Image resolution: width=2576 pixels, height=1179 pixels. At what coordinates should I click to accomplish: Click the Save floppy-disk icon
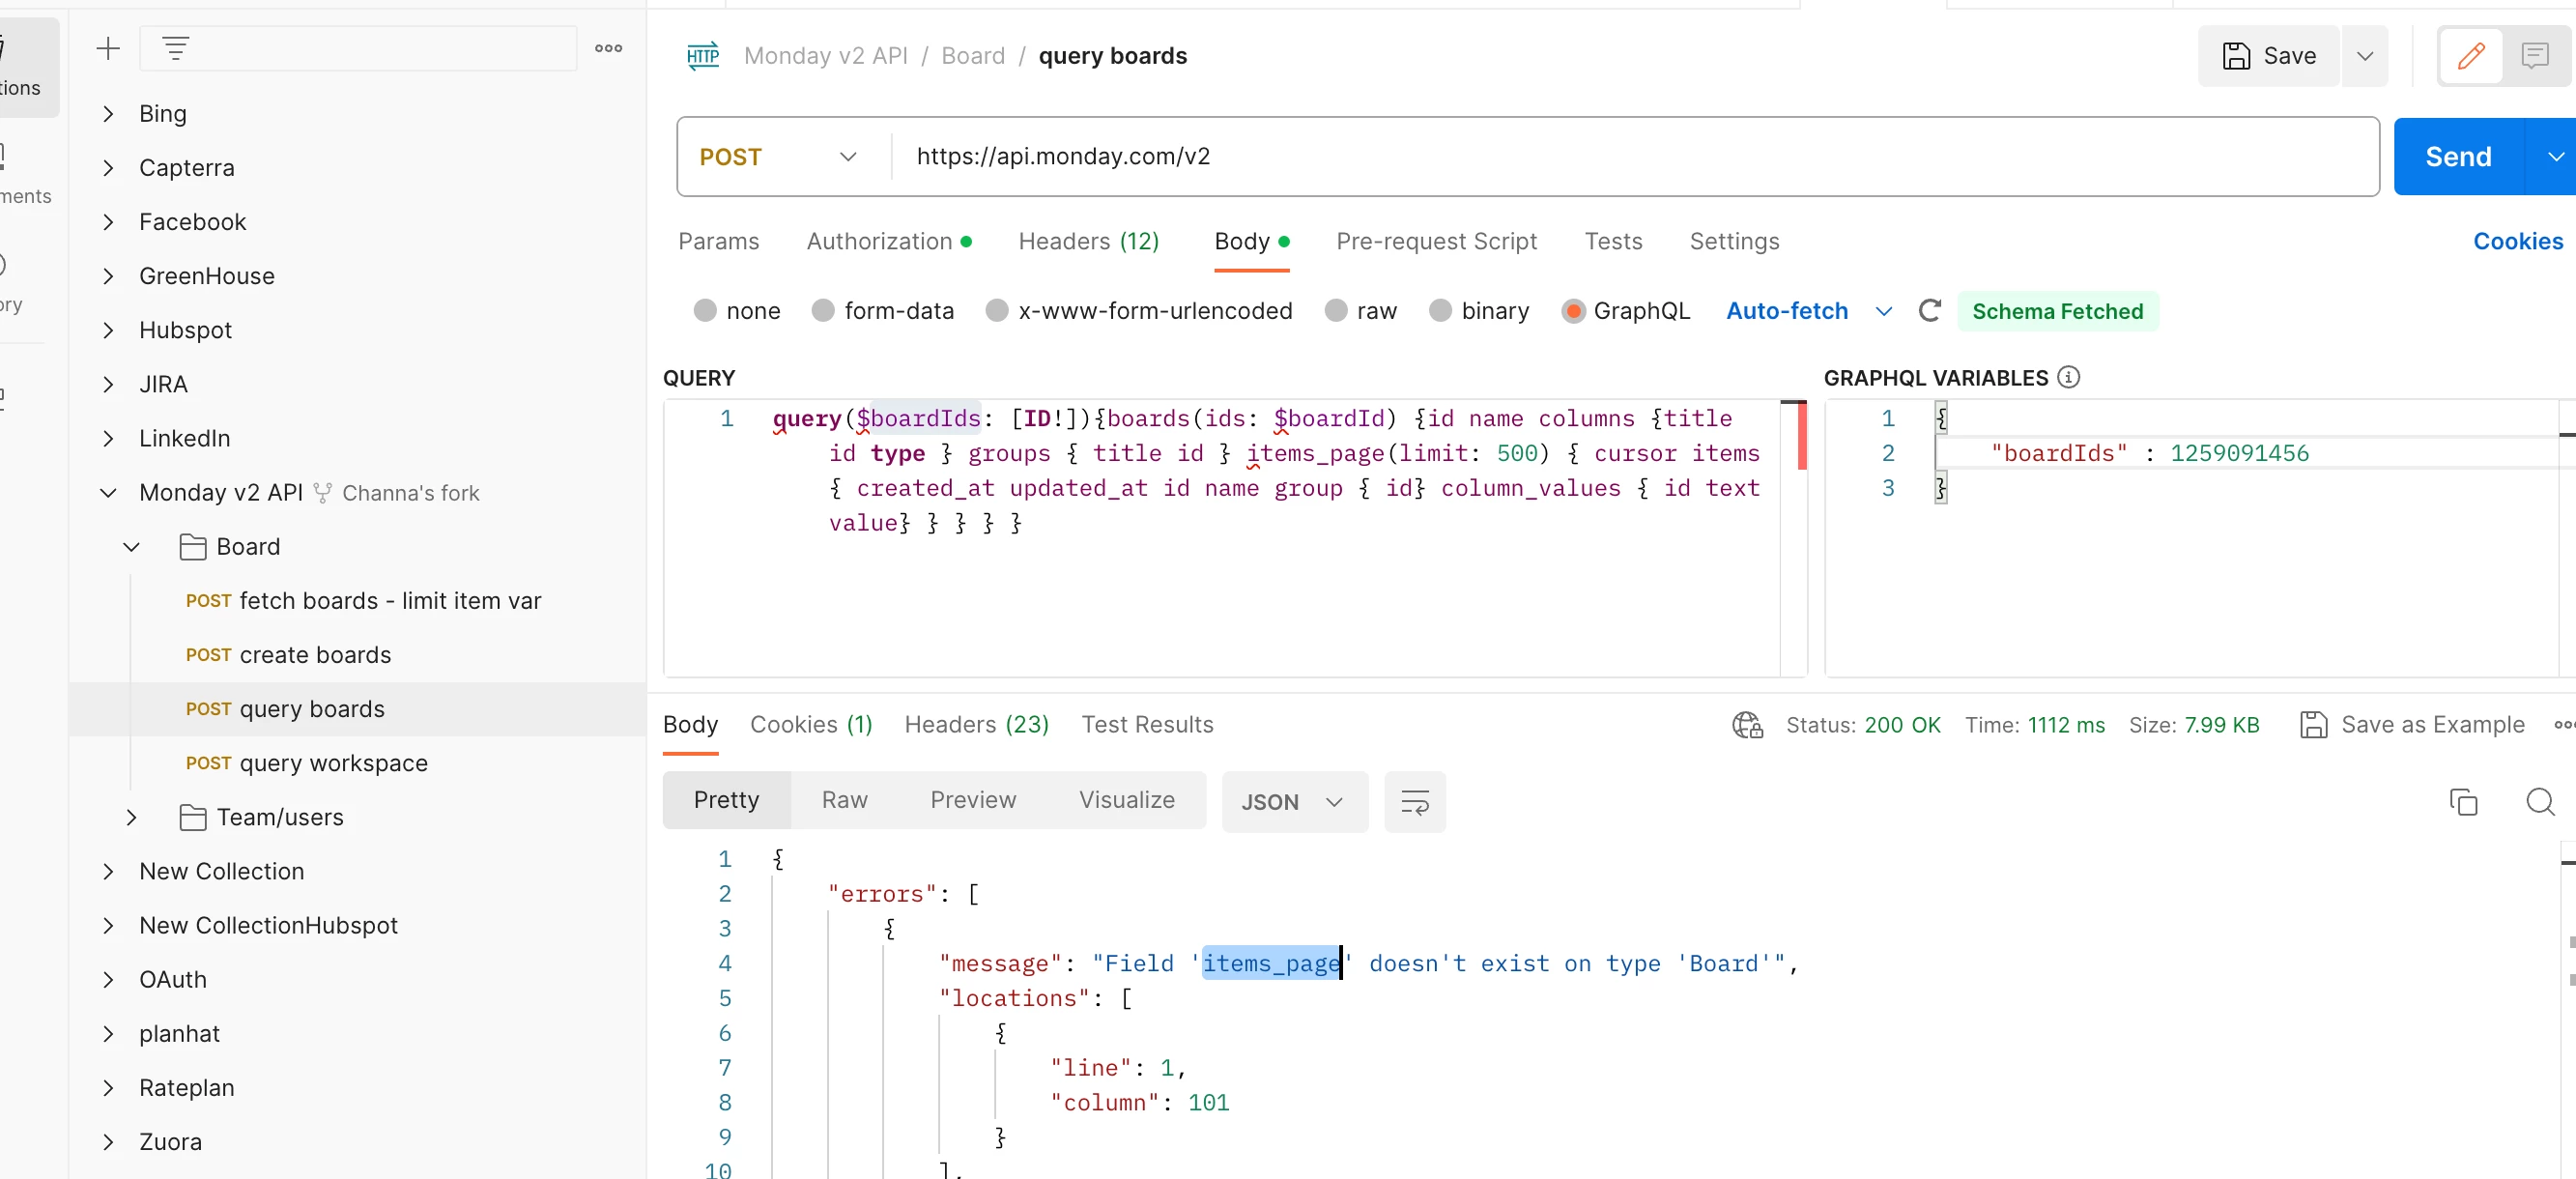coord(2236,55)
